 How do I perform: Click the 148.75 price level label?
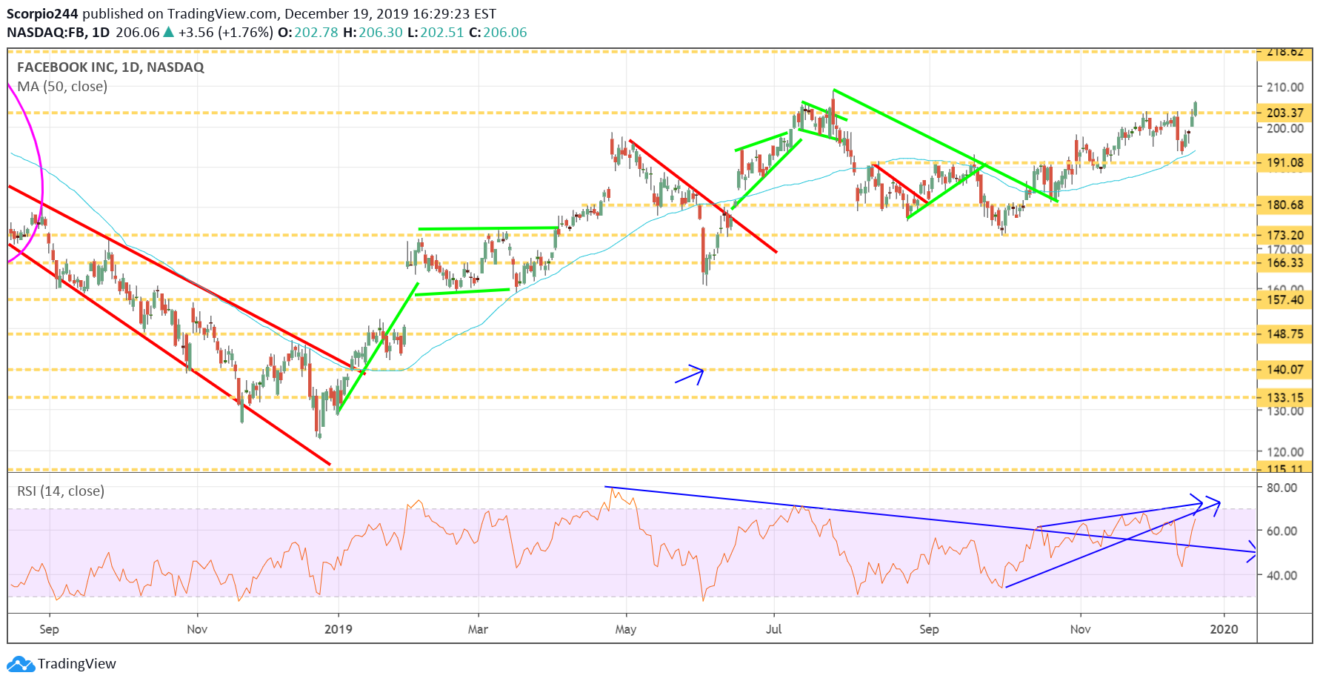[x=1285, y=334]
